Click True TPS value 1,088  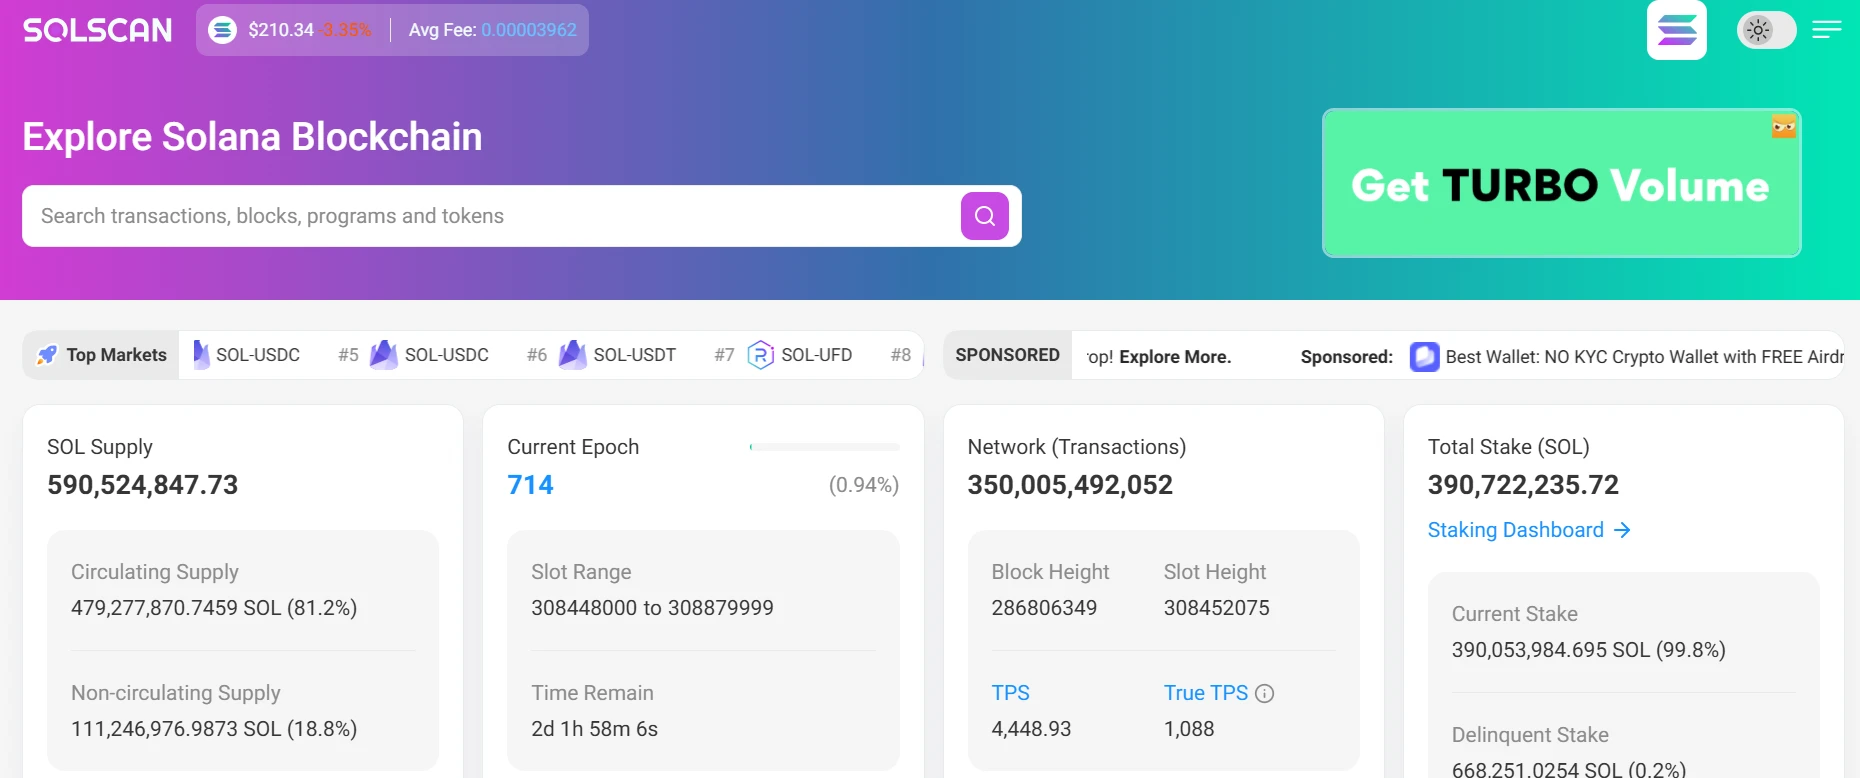click(1189, 729)
